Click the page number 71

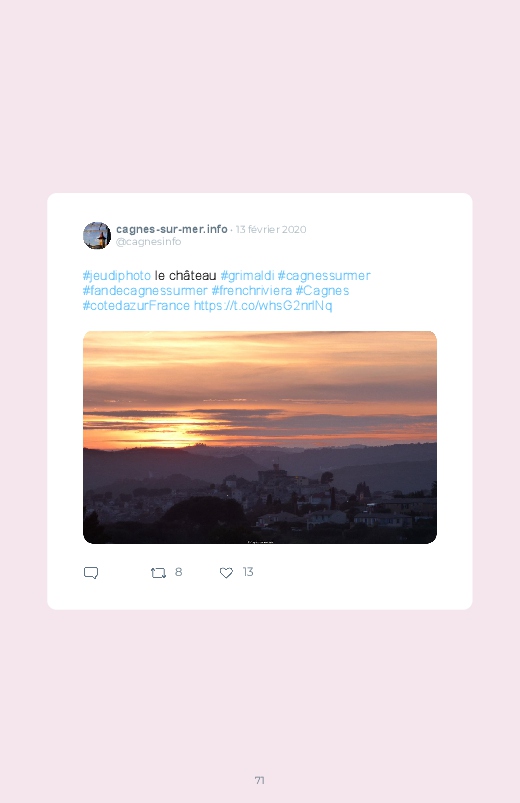[x=260, y=780]
